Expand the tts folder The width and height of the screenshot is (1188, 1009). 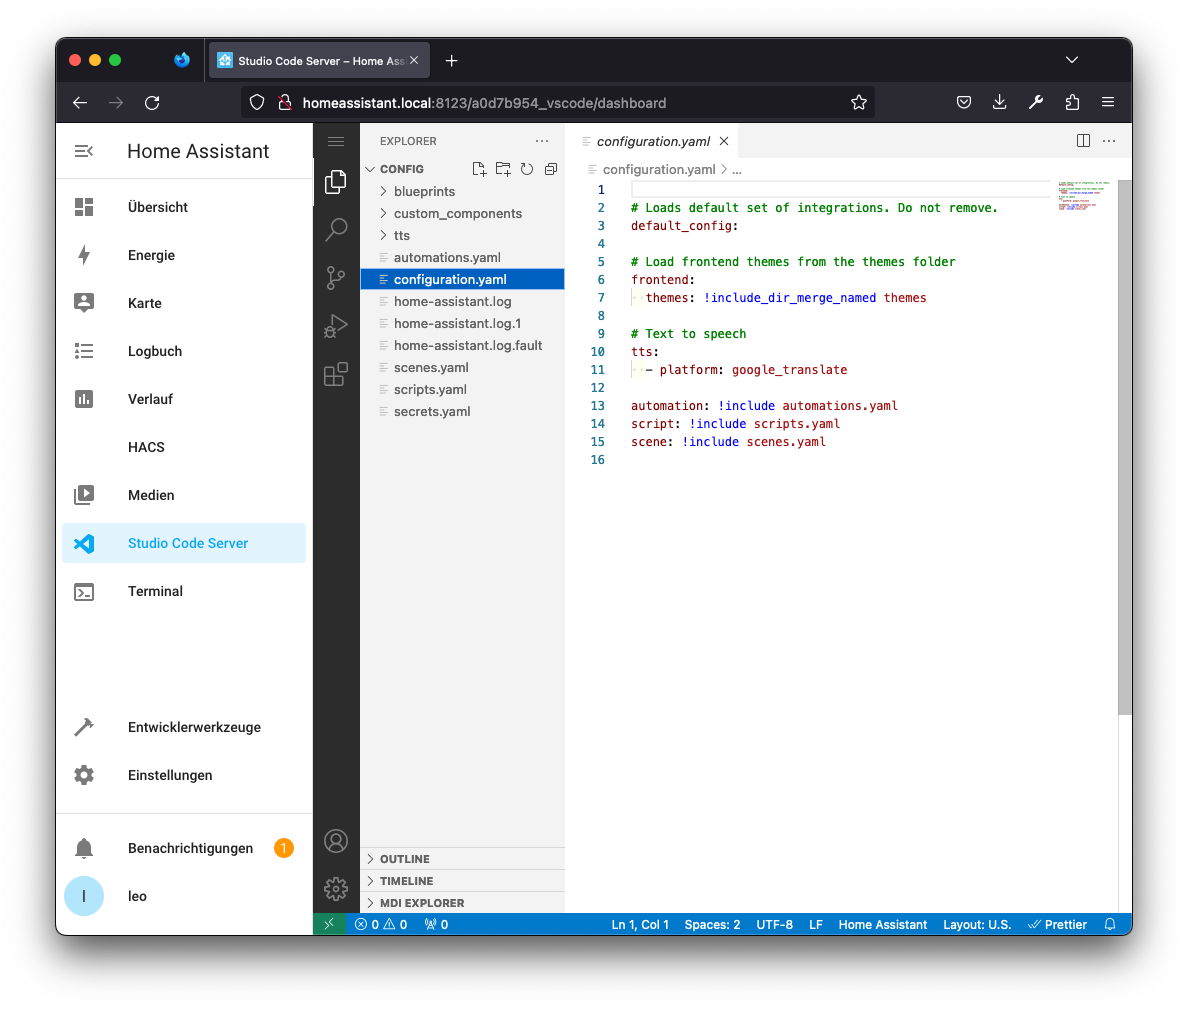[462, 236]
